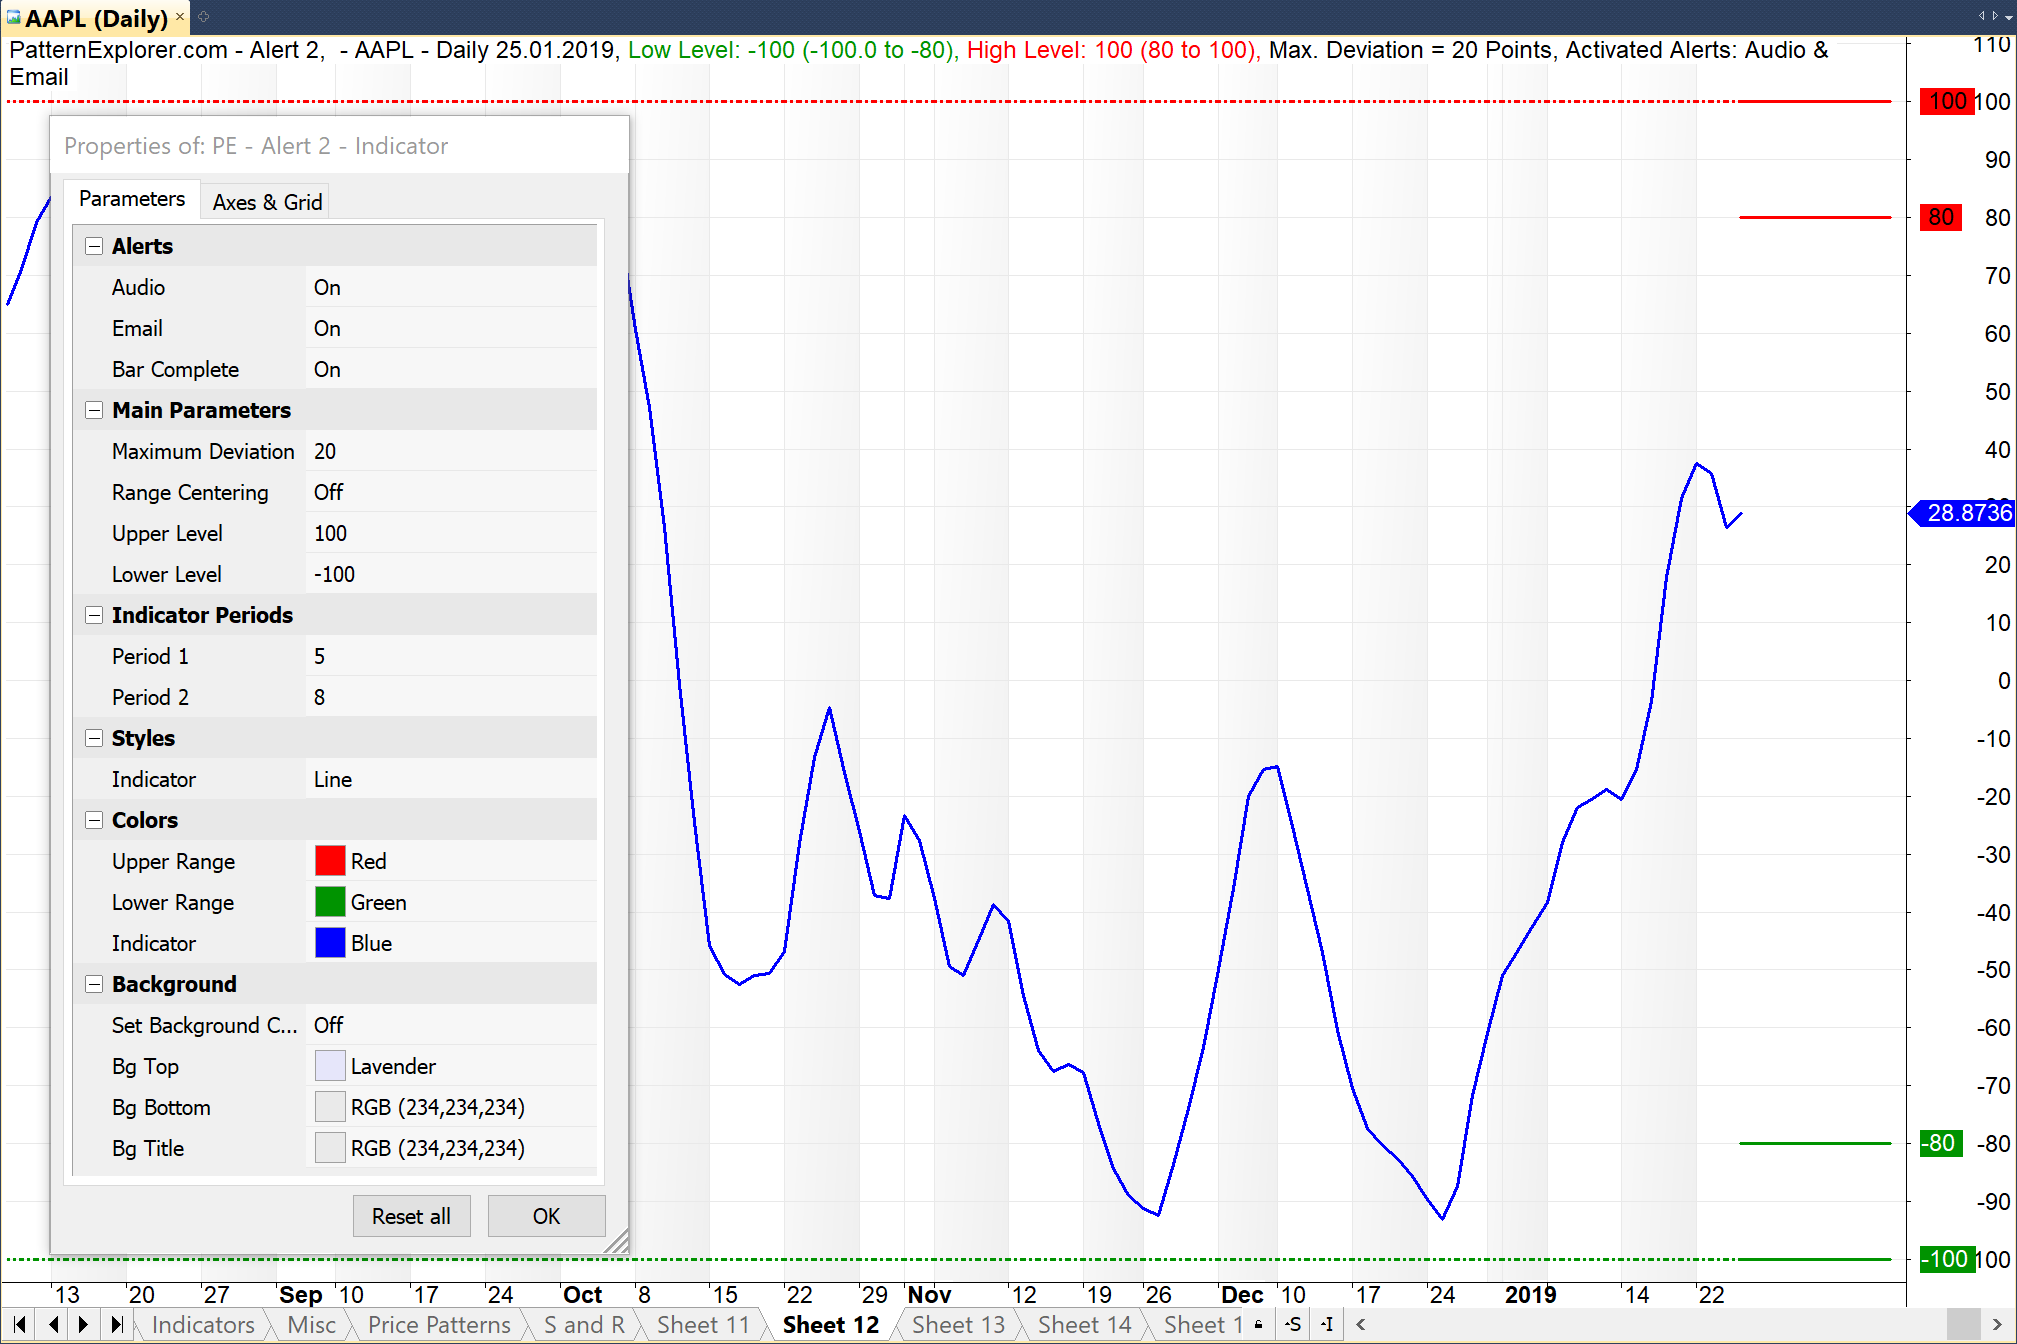Switch to the Axes & Grid tab
The height and width of the screenshot is (1344, 2017).
click(x=267, y=203)
